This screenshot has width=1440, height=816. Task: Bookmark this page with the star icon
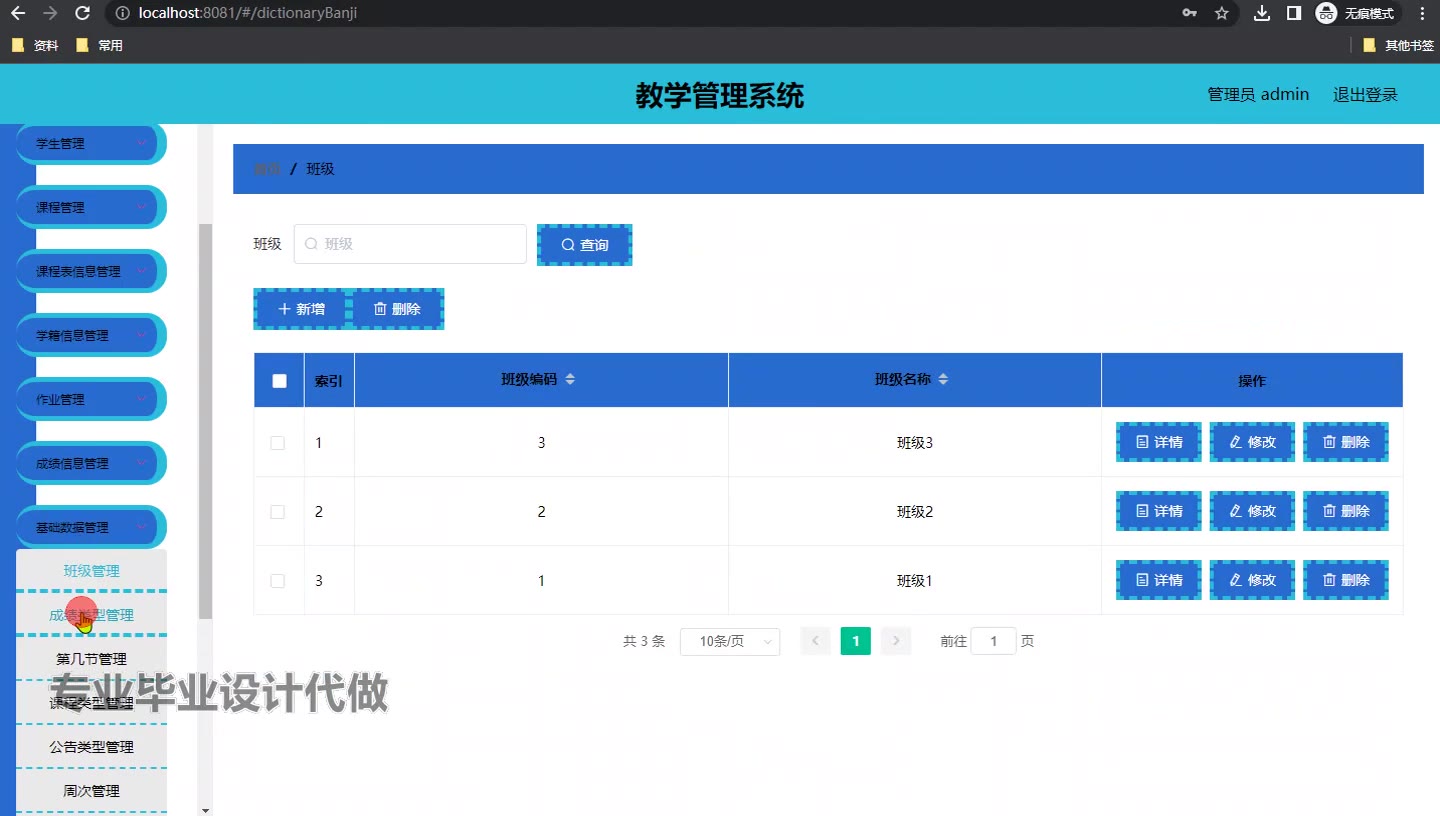[1221, 13]
